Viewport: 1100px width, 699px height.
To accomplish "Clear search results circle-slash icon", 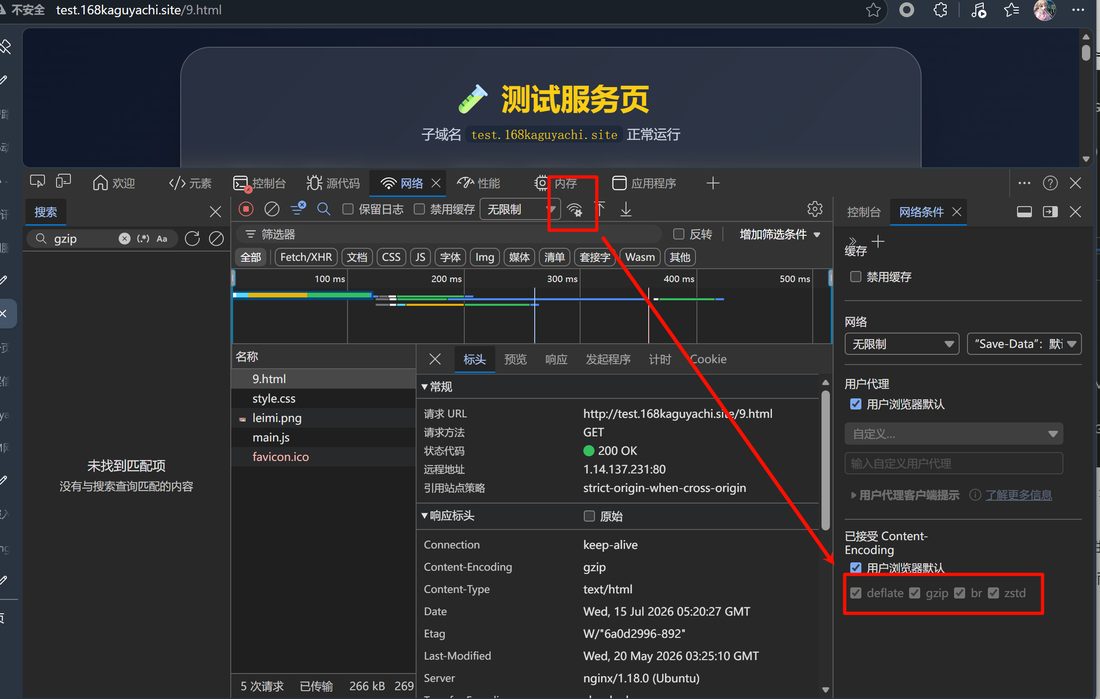I will [216, 239].
